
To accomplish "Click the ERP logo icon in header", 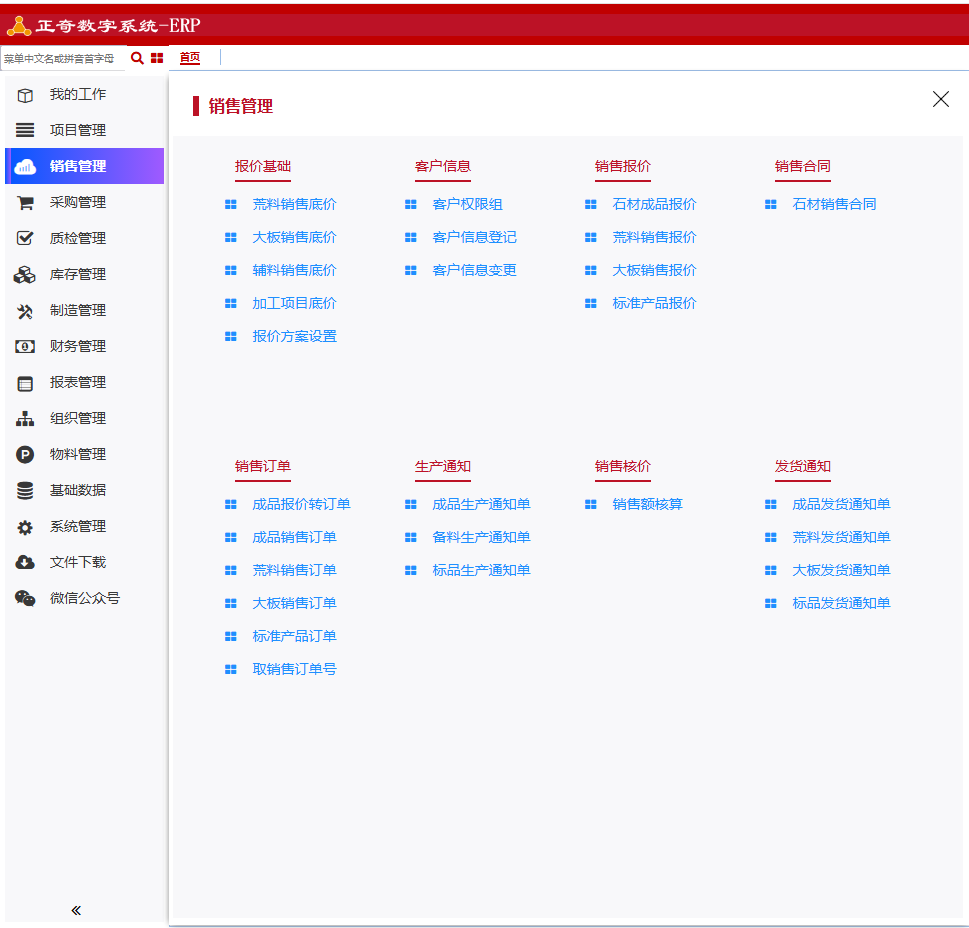I will click(19, 26).
